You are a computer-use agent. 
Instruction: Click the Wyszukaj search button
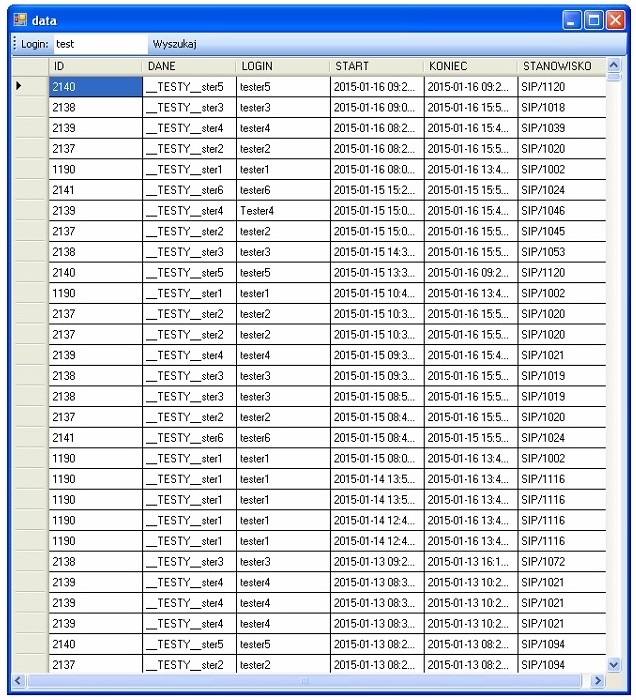pyautogui.click(x=175, y=44)
